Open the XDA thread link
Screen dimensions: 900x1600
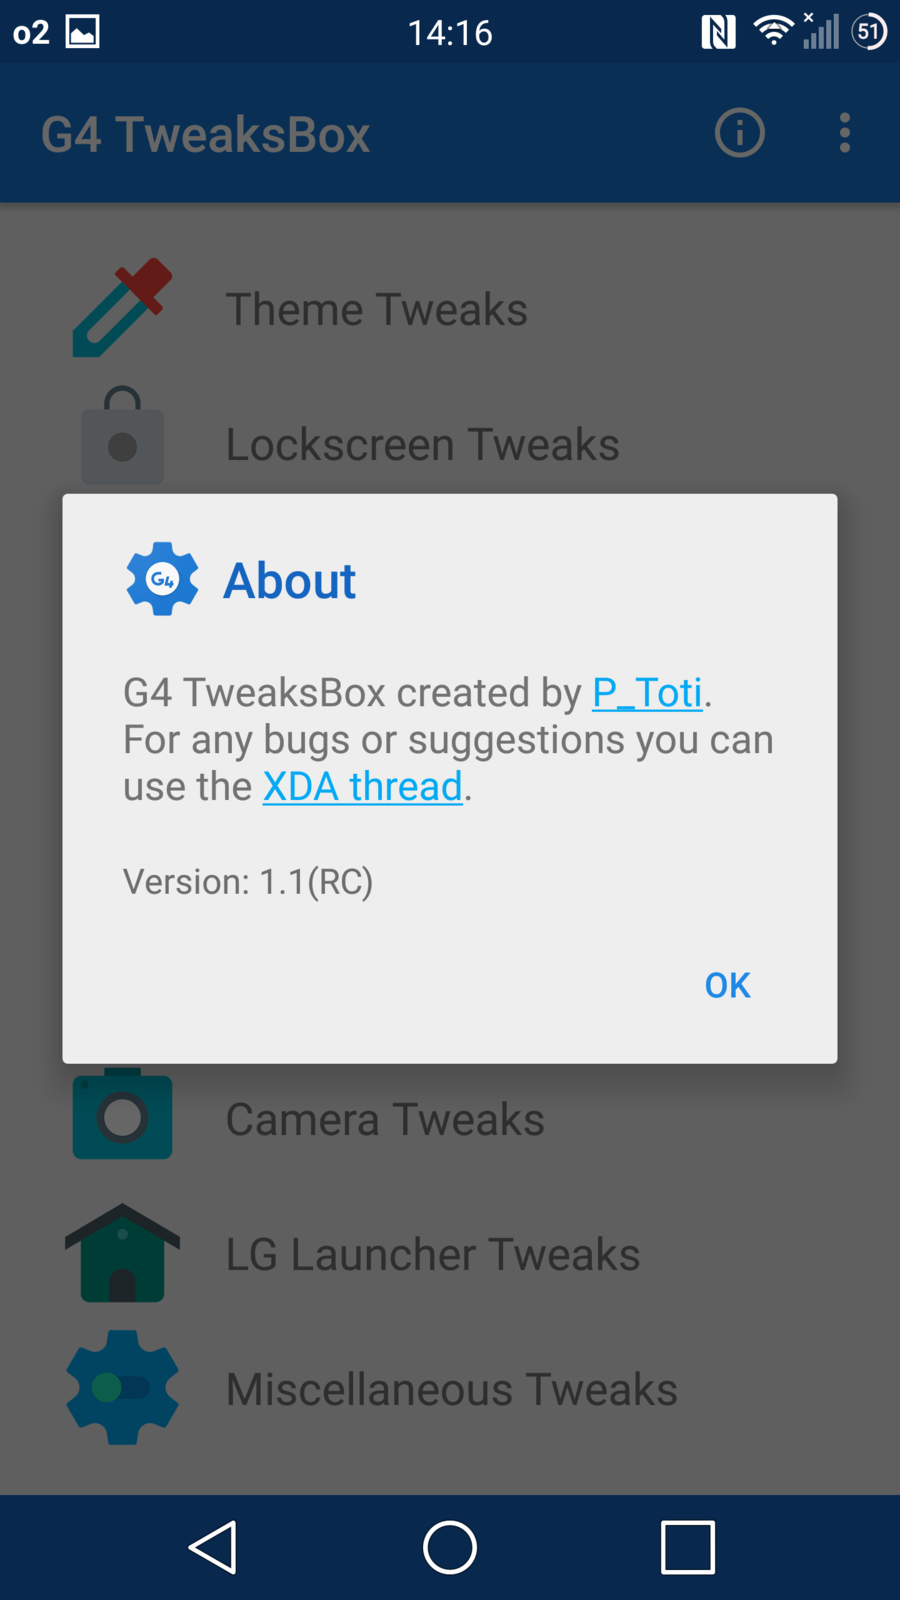click(362, 787)
